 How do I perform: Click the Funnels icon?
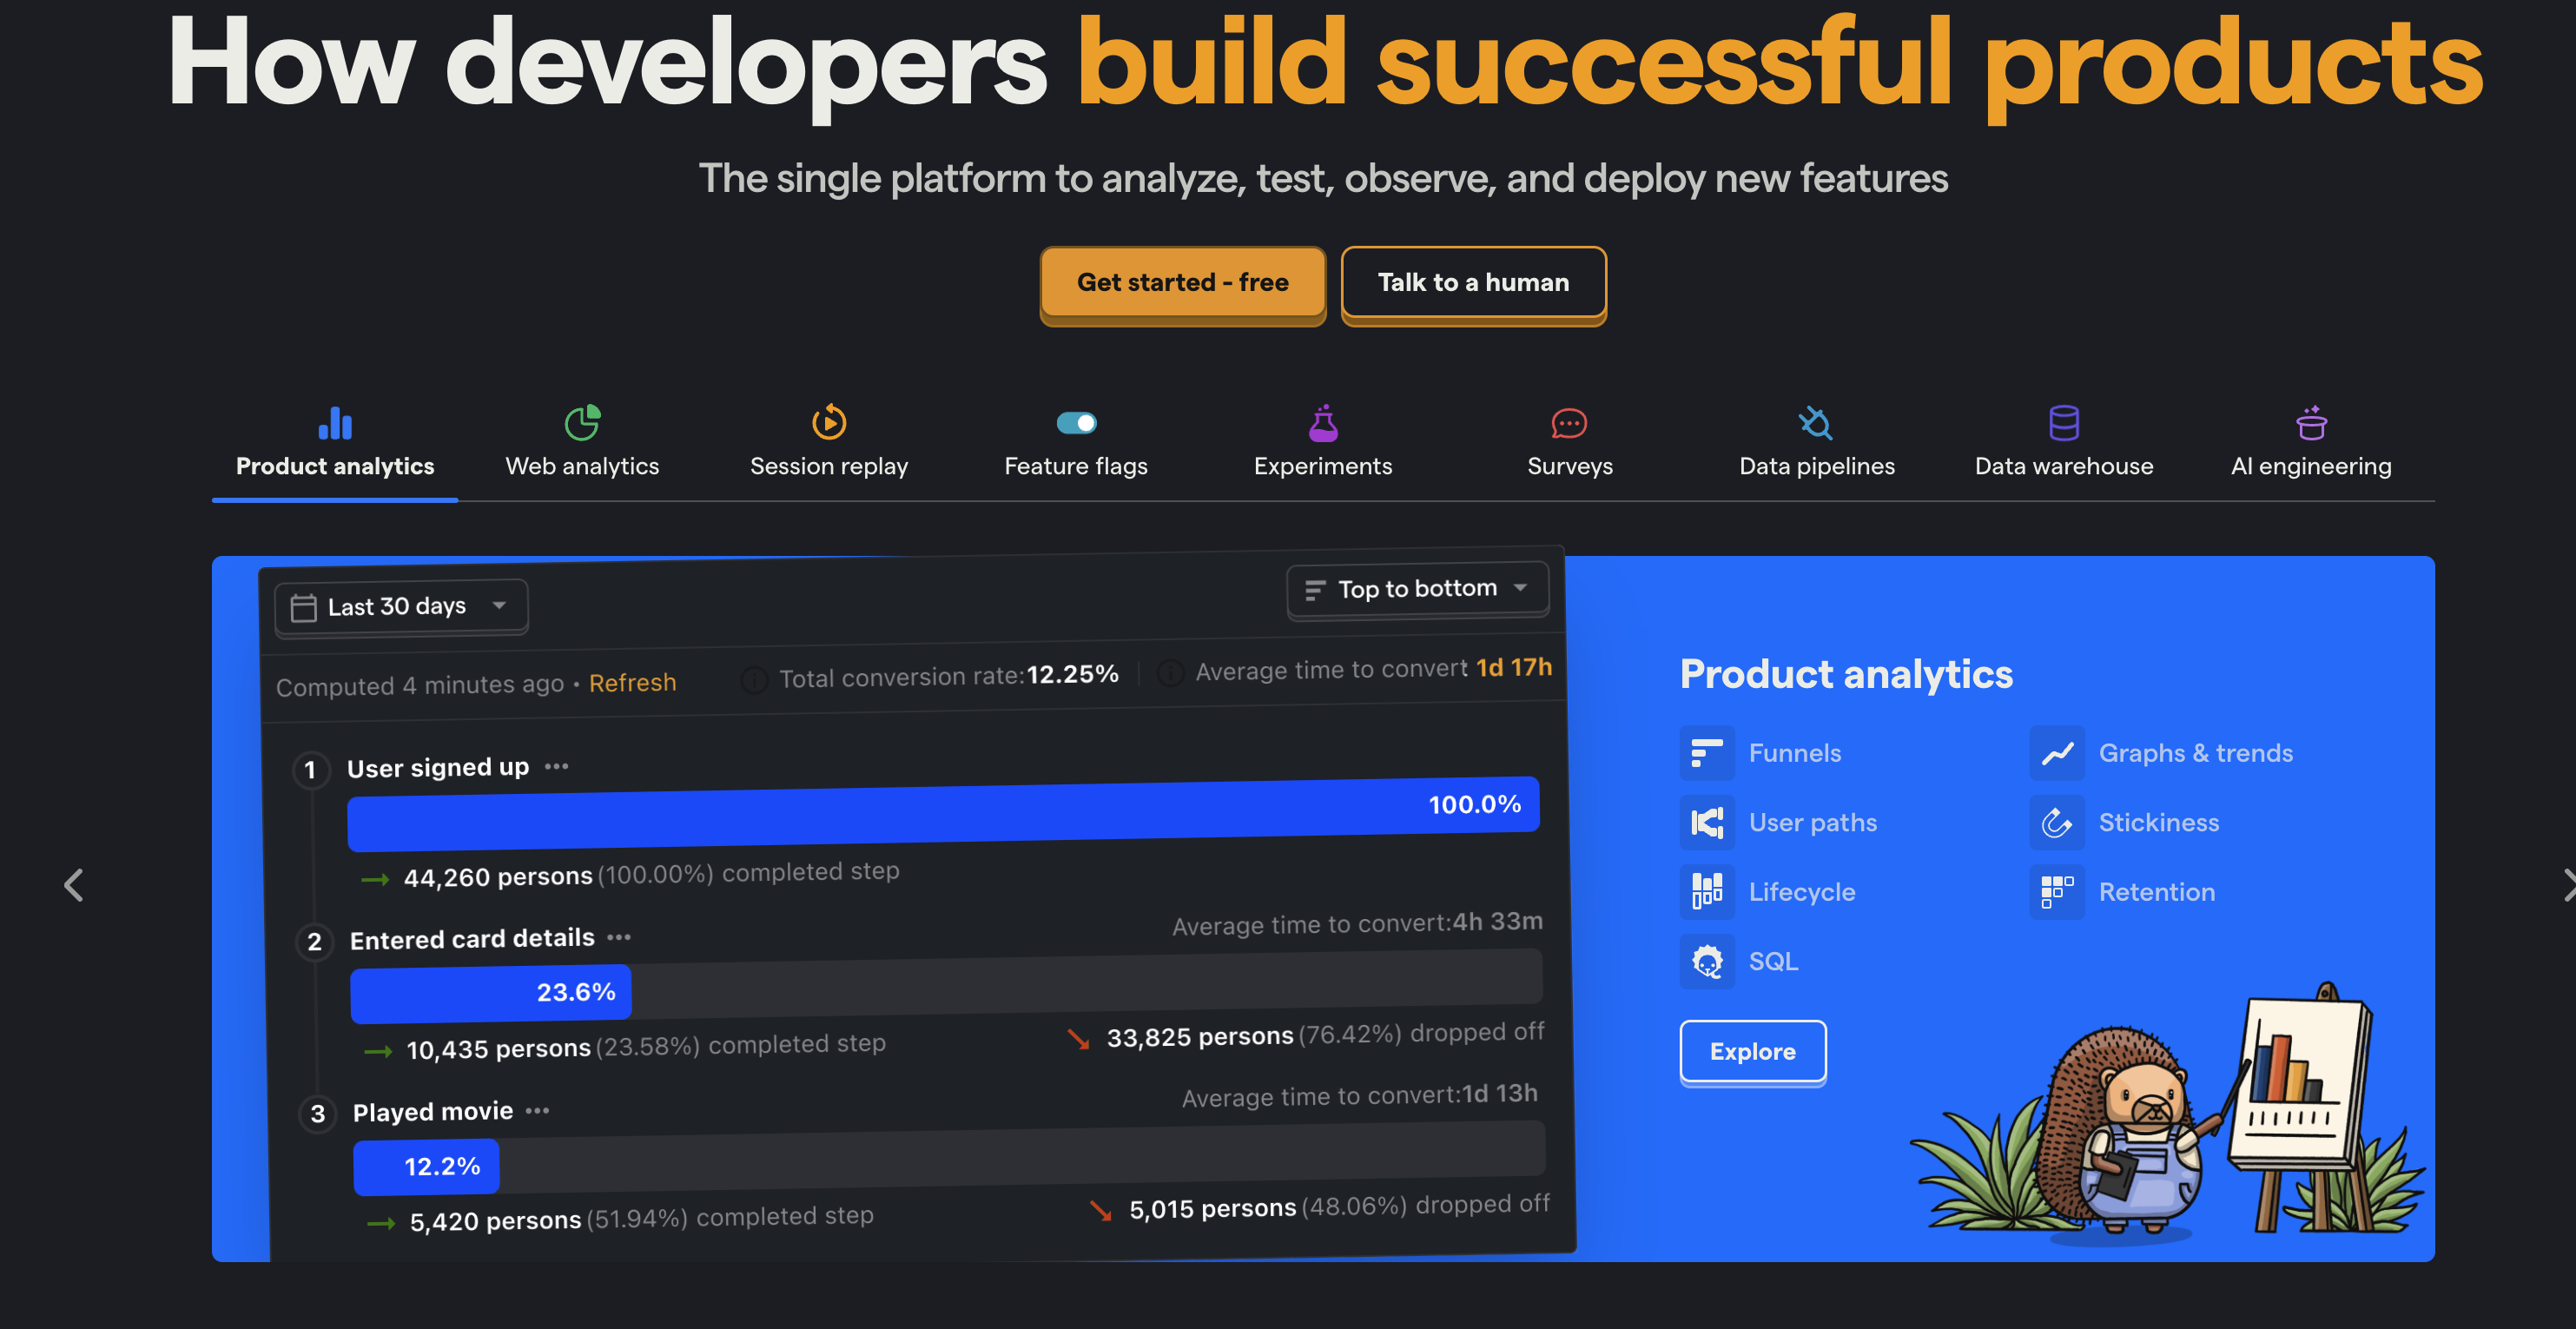(1706, 752)
